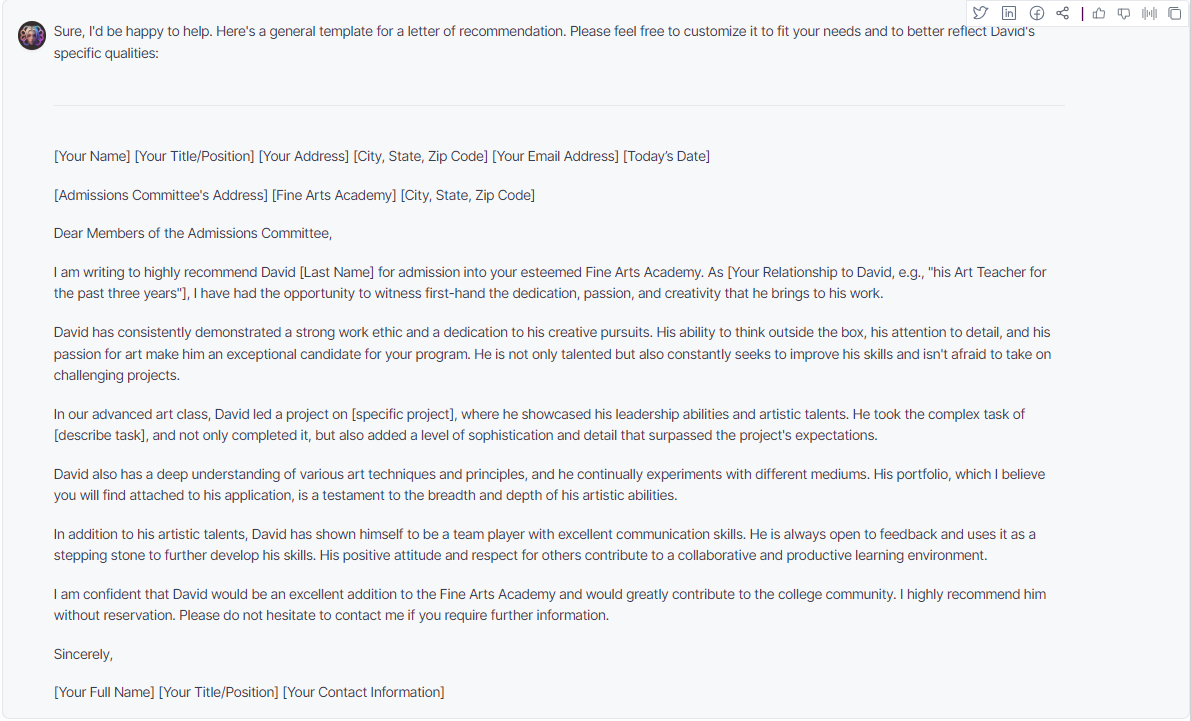
Task: Click the chatbot avatar image
Action: pyautogui.click(x=32, y=36)
